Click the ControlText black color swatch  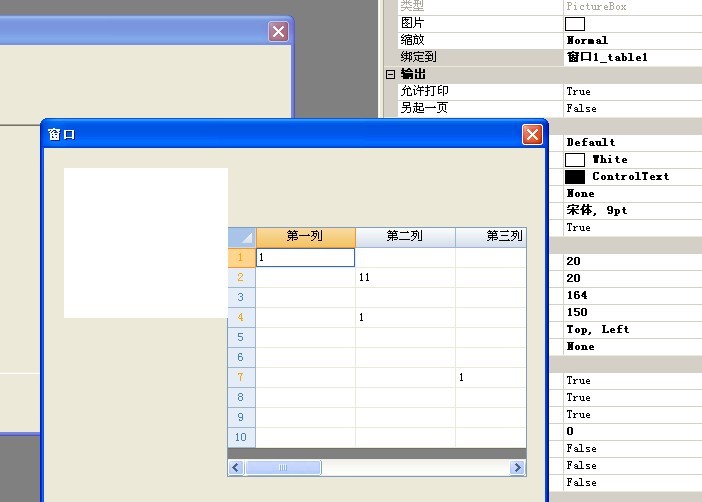575,176
